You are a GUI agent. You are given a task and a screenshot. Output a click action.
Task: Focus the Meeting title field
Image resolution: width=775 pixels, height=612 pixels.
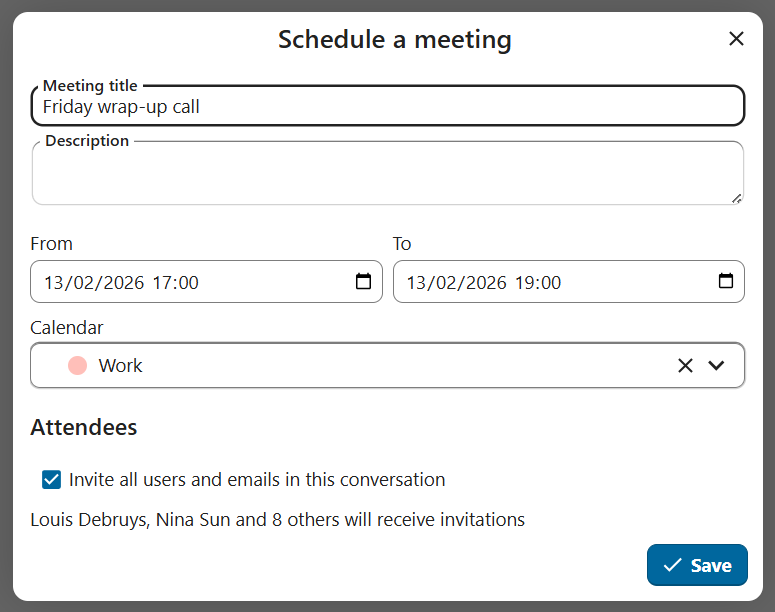point(388,107)
